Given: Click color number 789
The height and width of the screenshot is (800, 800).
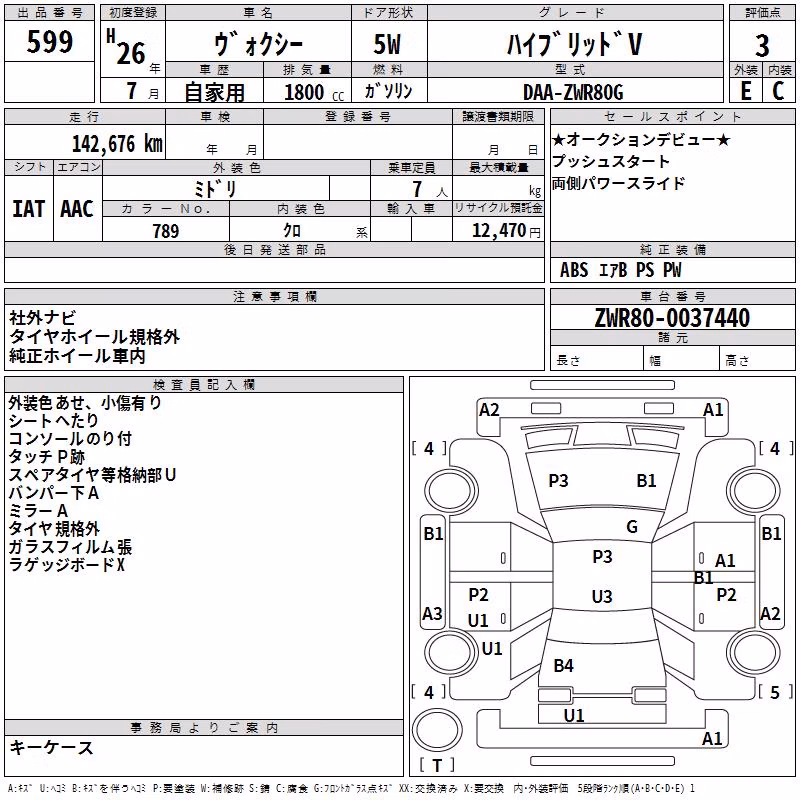Looking at the screenshot, I should coord(166,231).
